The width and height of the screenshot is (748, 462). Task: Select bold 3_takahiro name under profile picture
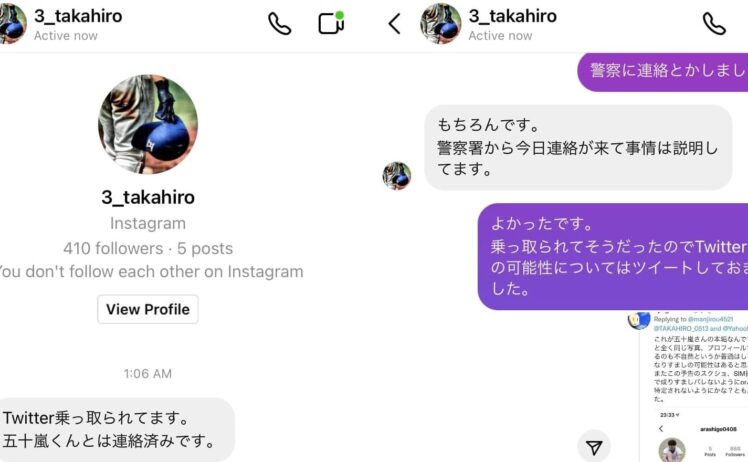pos(148,197)
